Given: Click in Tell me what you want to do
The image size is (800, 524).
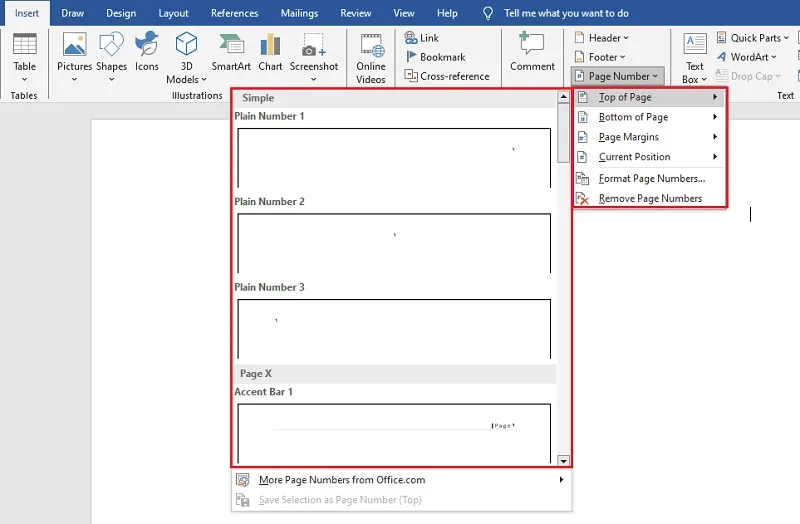Looking at the screenshot, I should [566, 13].
